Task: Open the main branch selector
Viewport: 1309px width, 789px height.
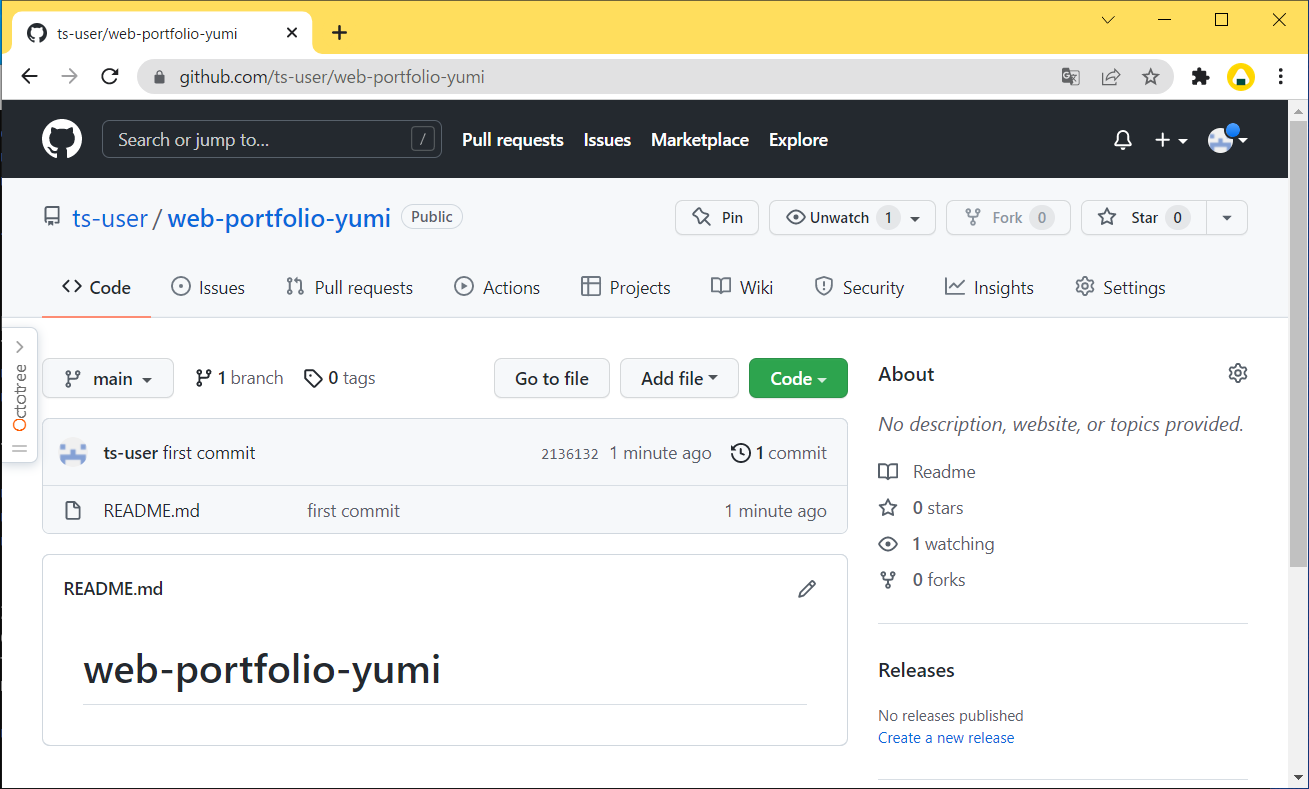Action: [108, 378]
